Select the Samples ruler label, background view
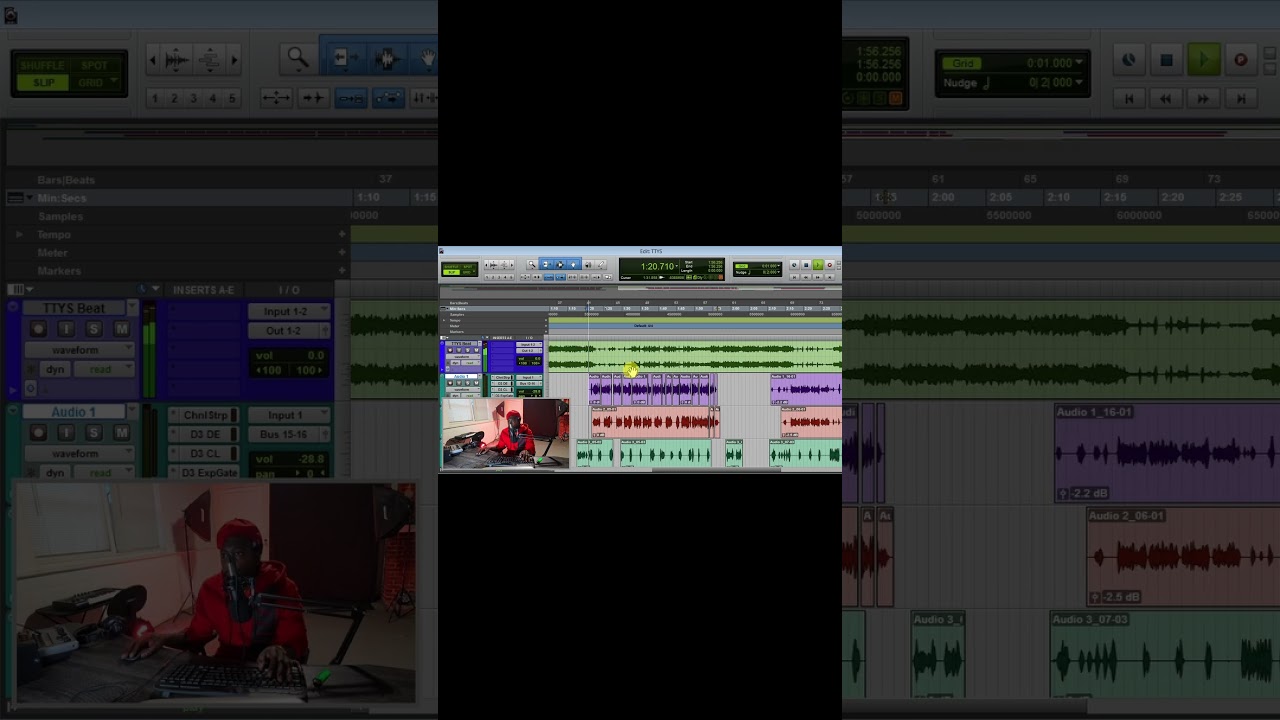 point(61,216)
